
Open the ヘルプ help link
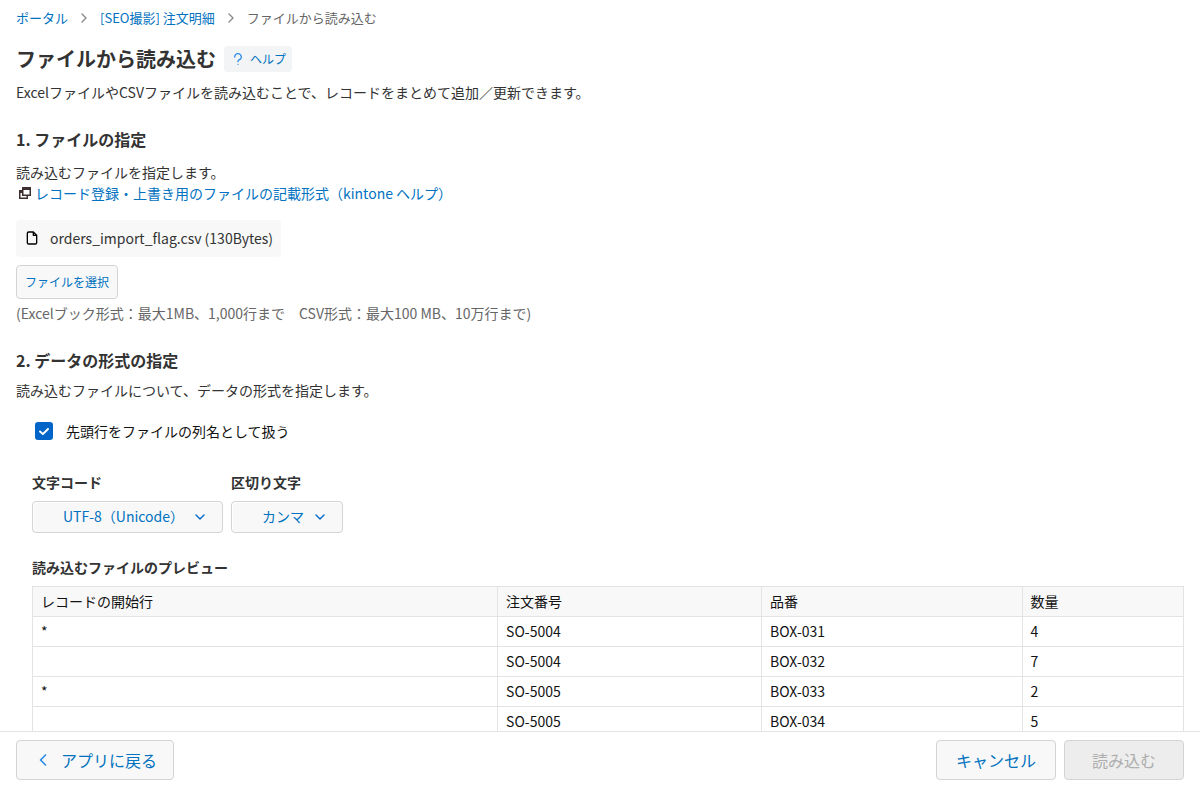click(x=258, y=59)
